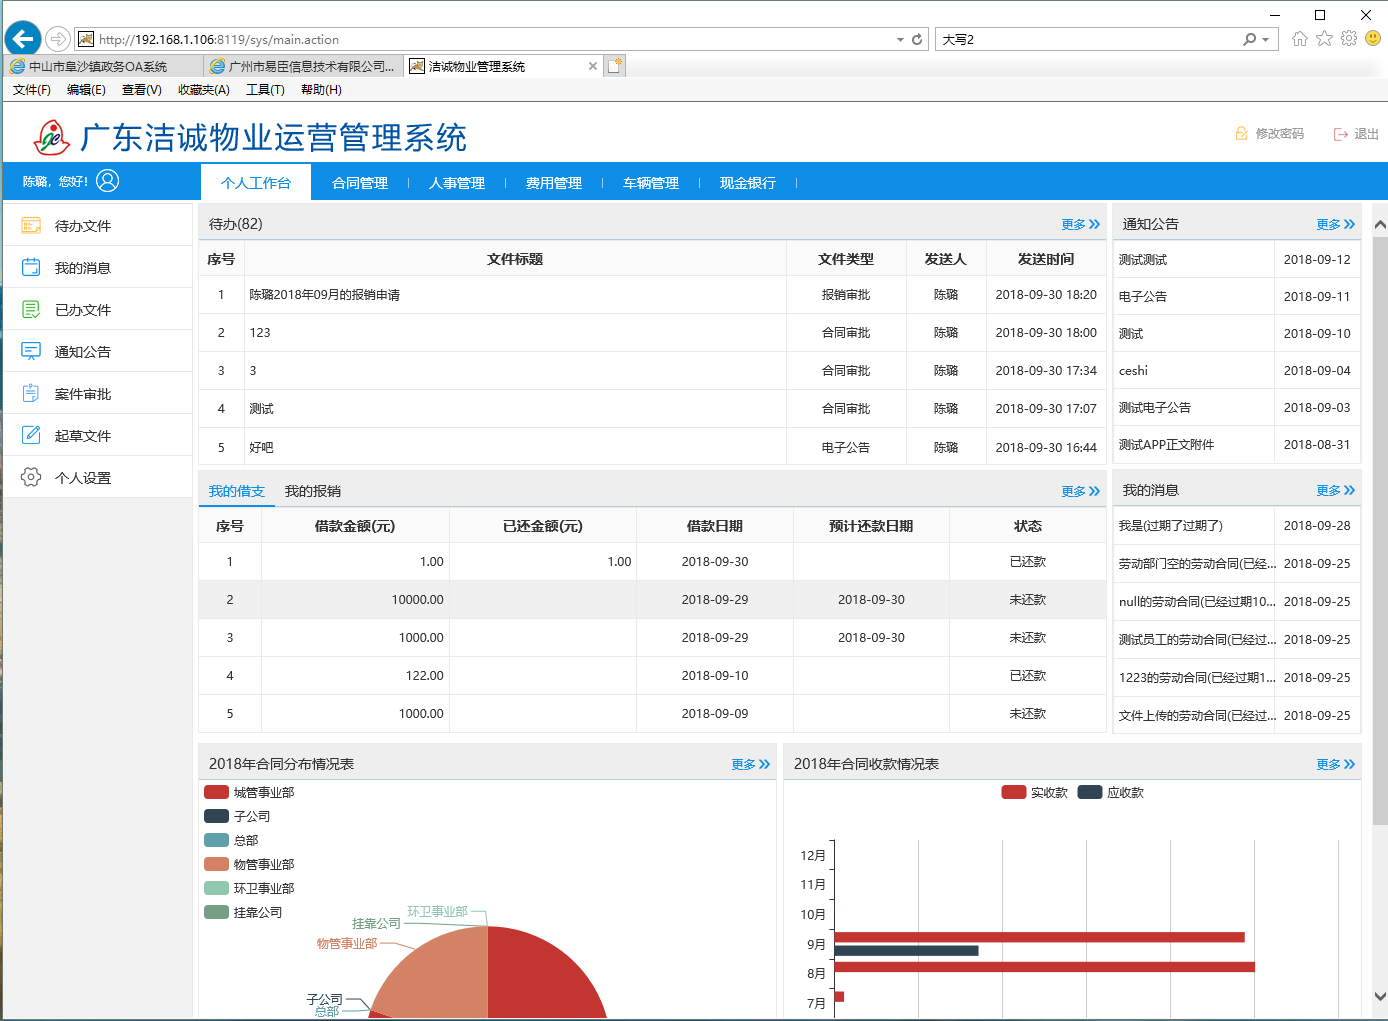
Task: Open the 我是(过期了过期了) message
Action: (x=1171, y=525)
